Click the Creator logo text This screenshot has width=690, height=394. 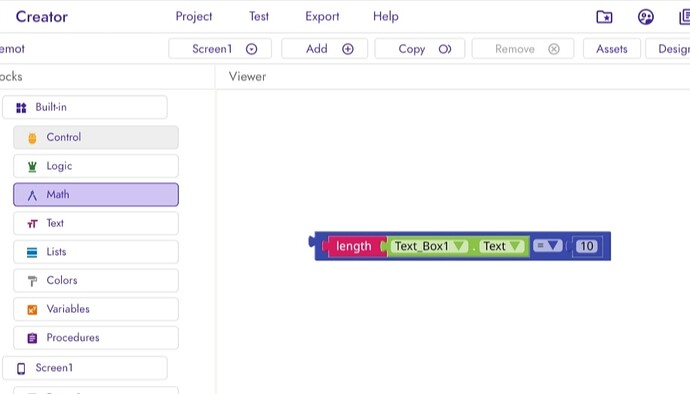[x=42, y=17]
